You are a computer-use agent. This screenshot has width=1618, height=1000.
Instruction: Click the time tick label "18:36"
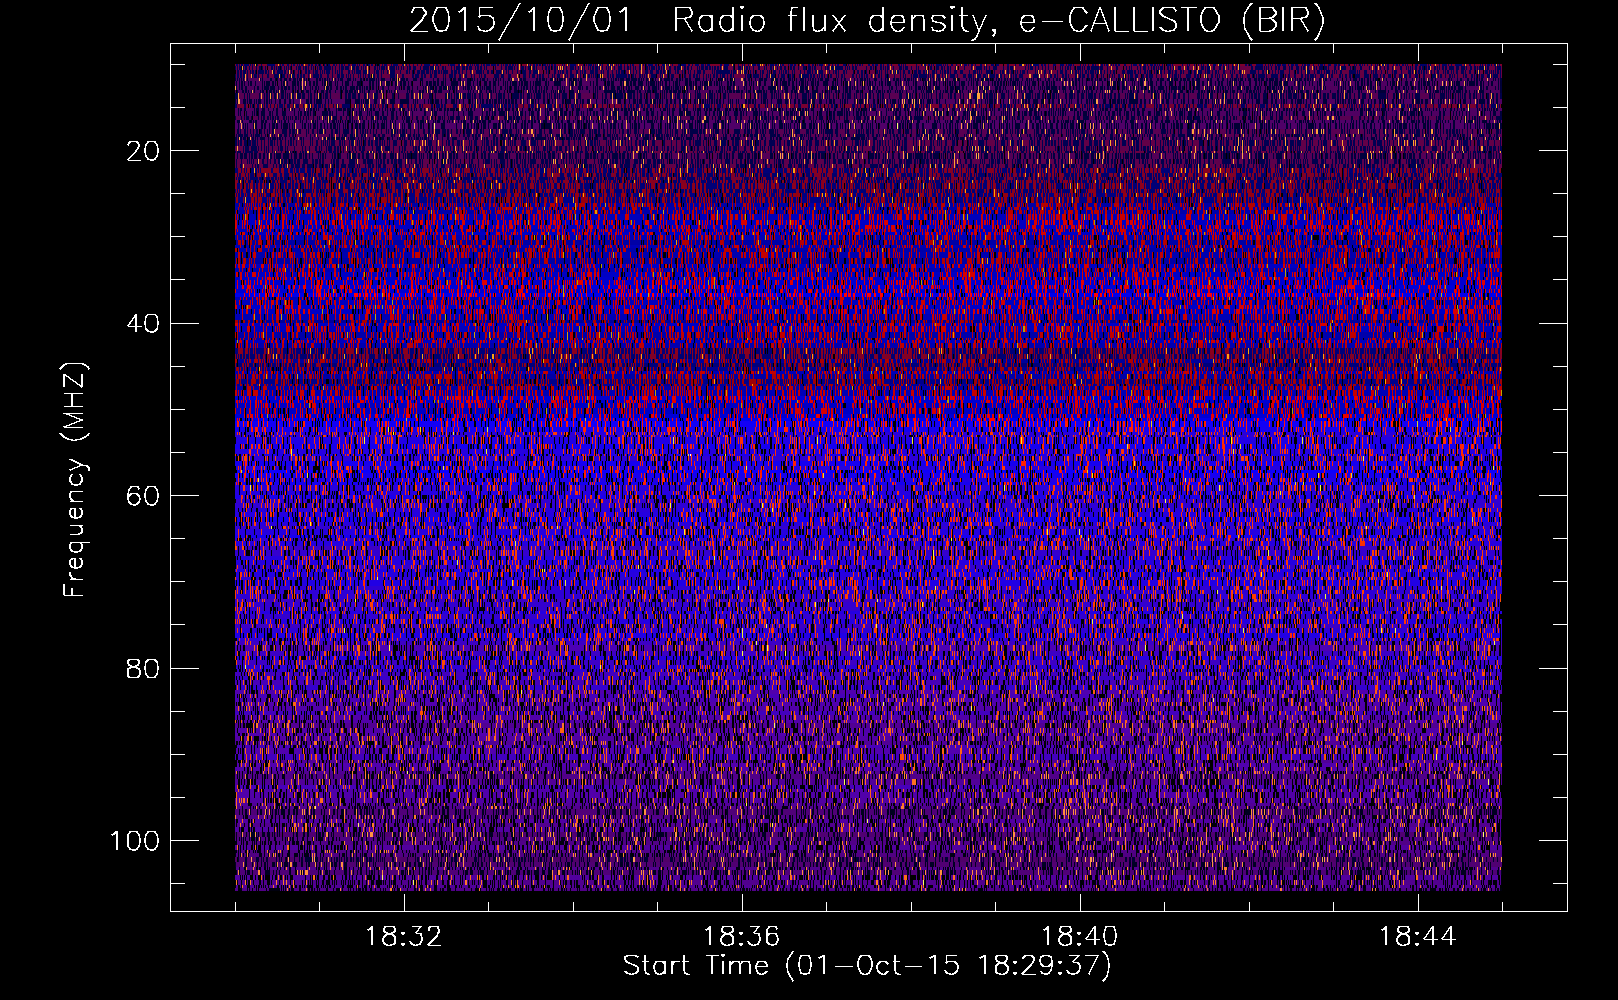(742, 937)
